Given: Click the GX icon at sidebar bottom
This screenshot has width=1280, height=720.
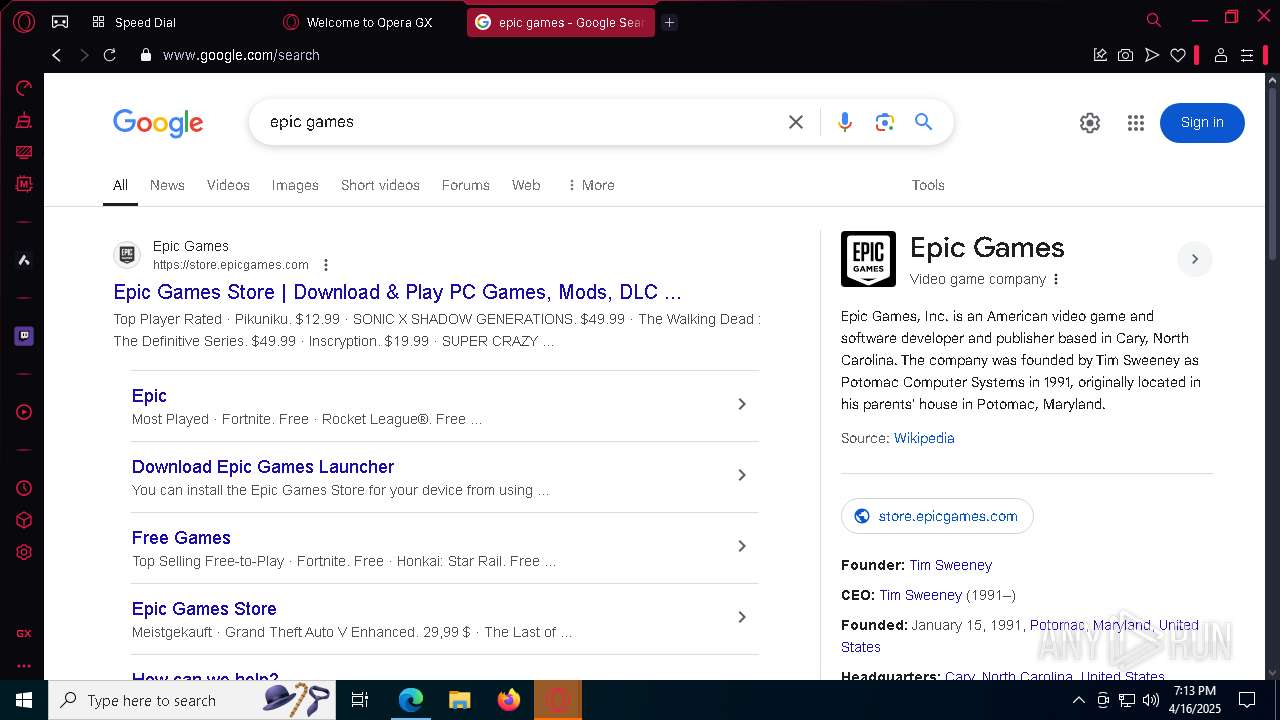Looking at the screenshot, I should pos(24,634).
